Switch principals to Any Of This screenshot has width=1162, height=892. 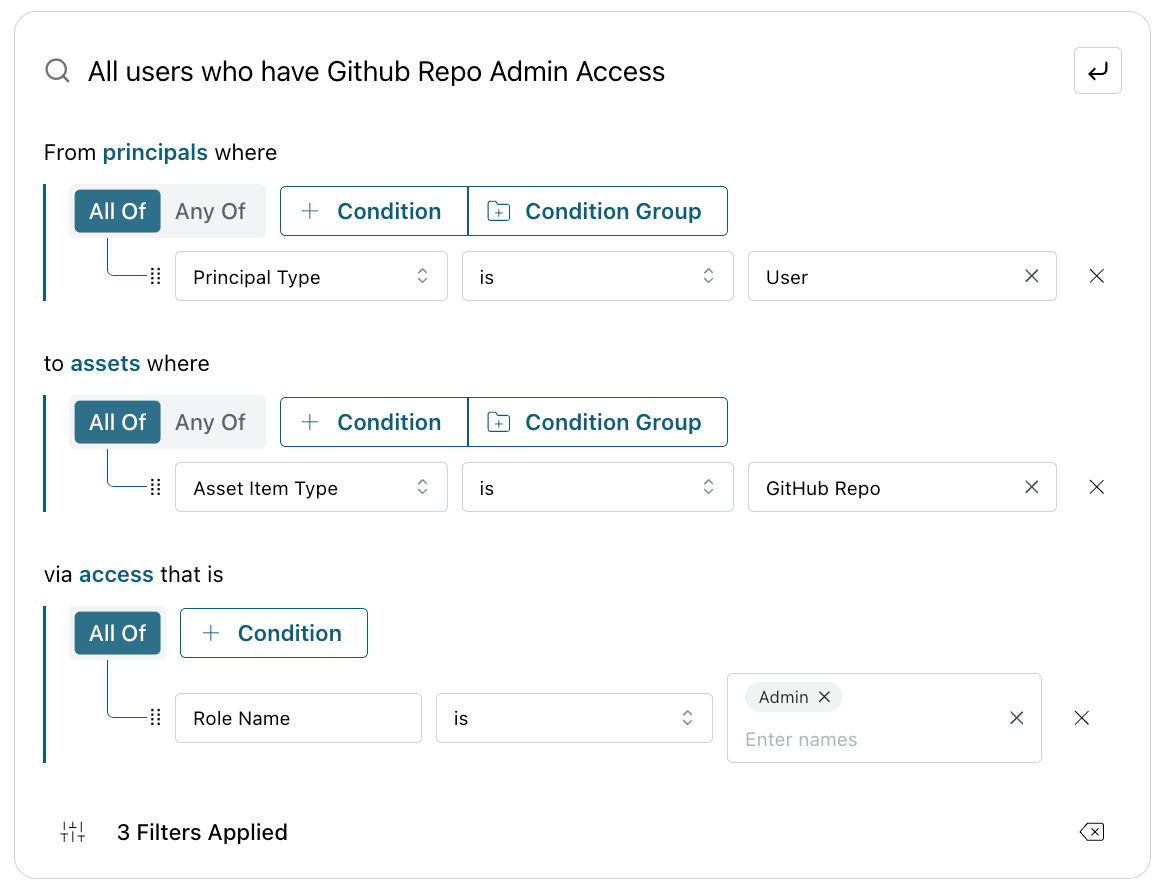[x=210, y=211]
